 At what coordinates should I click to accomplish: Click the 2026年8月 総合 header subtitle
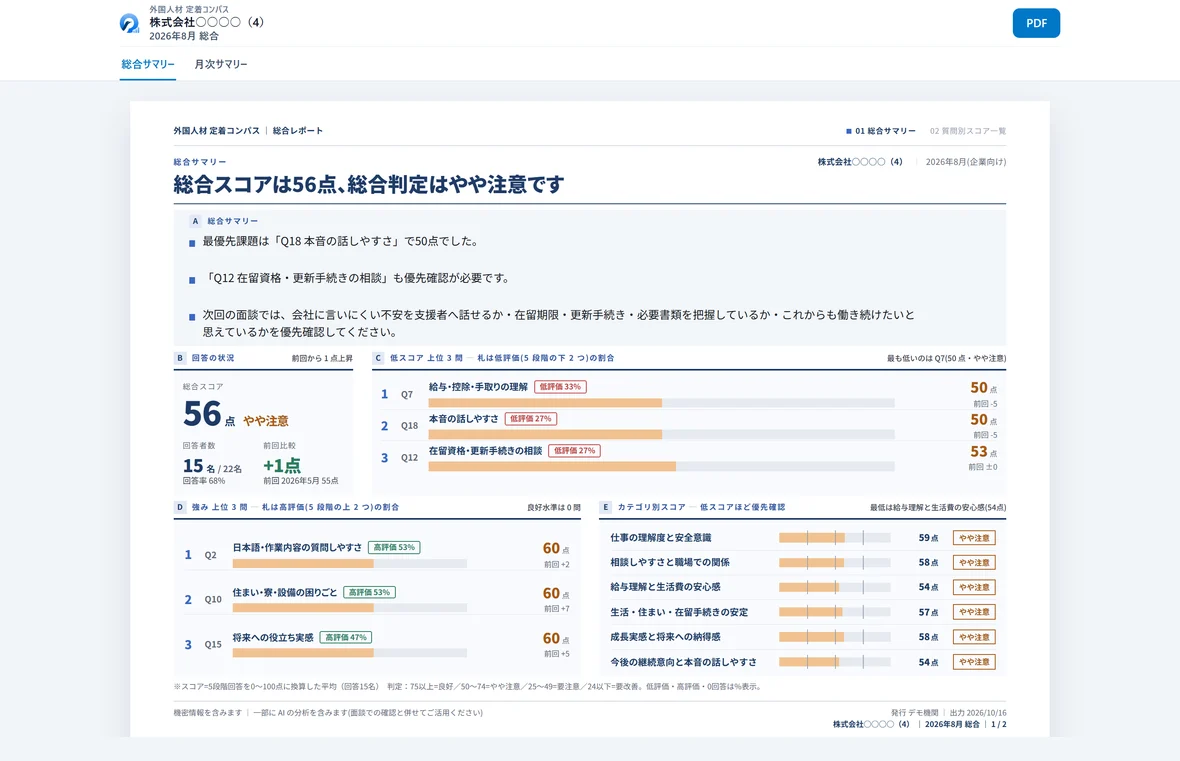[184, 36]
